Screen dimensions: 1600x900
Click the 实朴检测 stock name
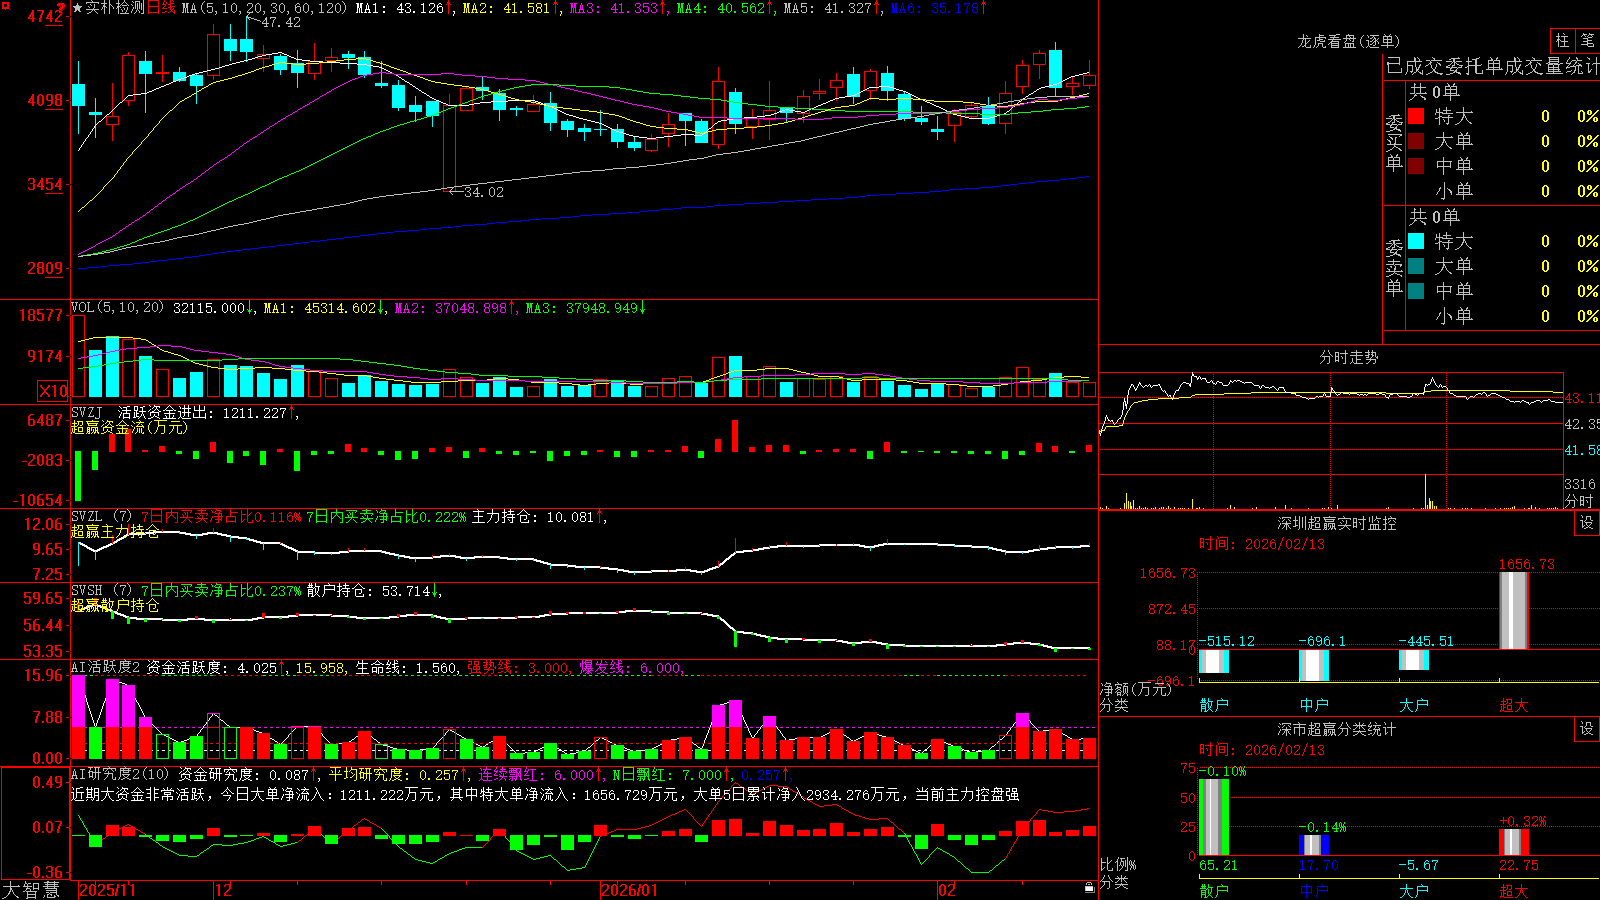(115, 8)
